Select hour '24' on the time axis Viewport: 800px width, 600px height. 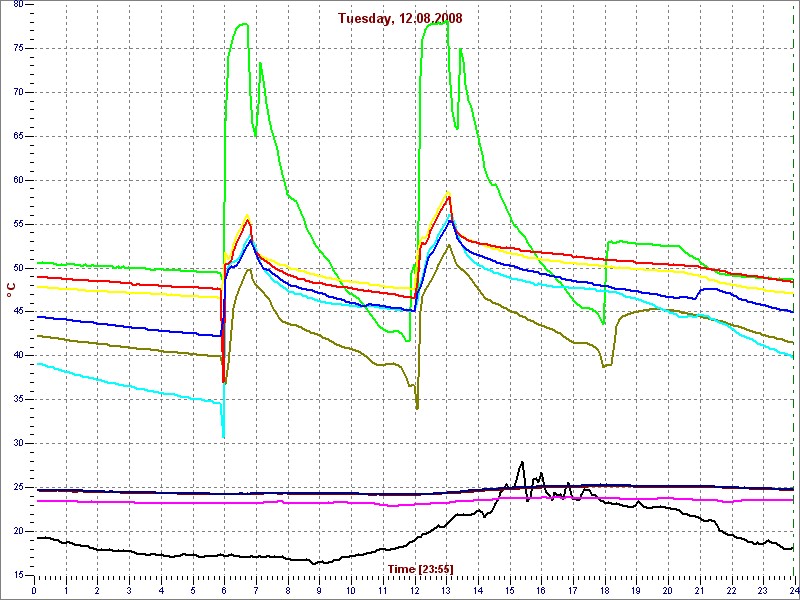point(794,590)
